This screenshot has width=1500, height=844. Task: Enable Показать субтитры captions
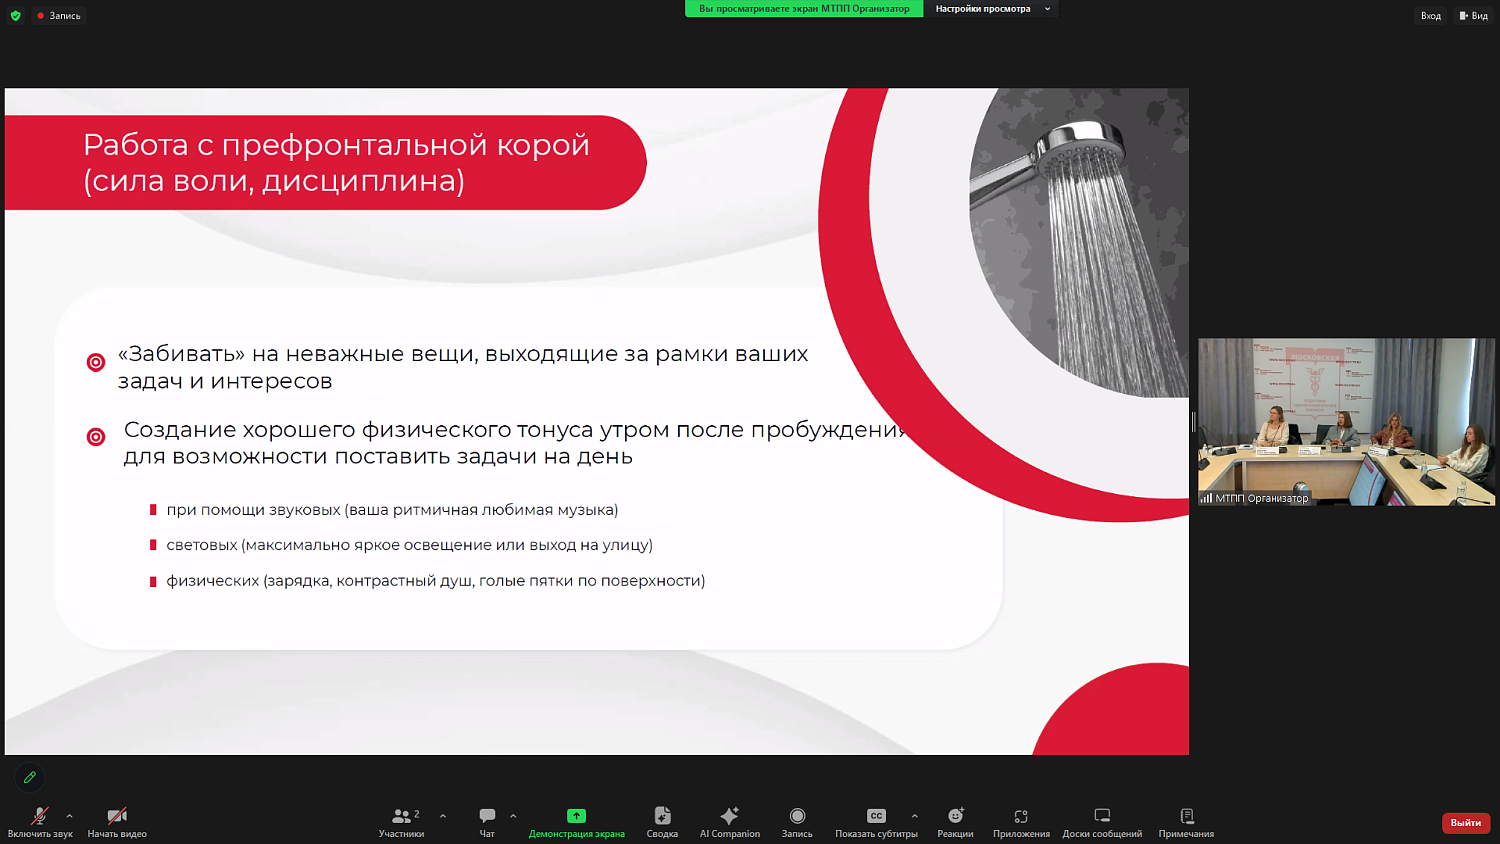coord(876,822)
